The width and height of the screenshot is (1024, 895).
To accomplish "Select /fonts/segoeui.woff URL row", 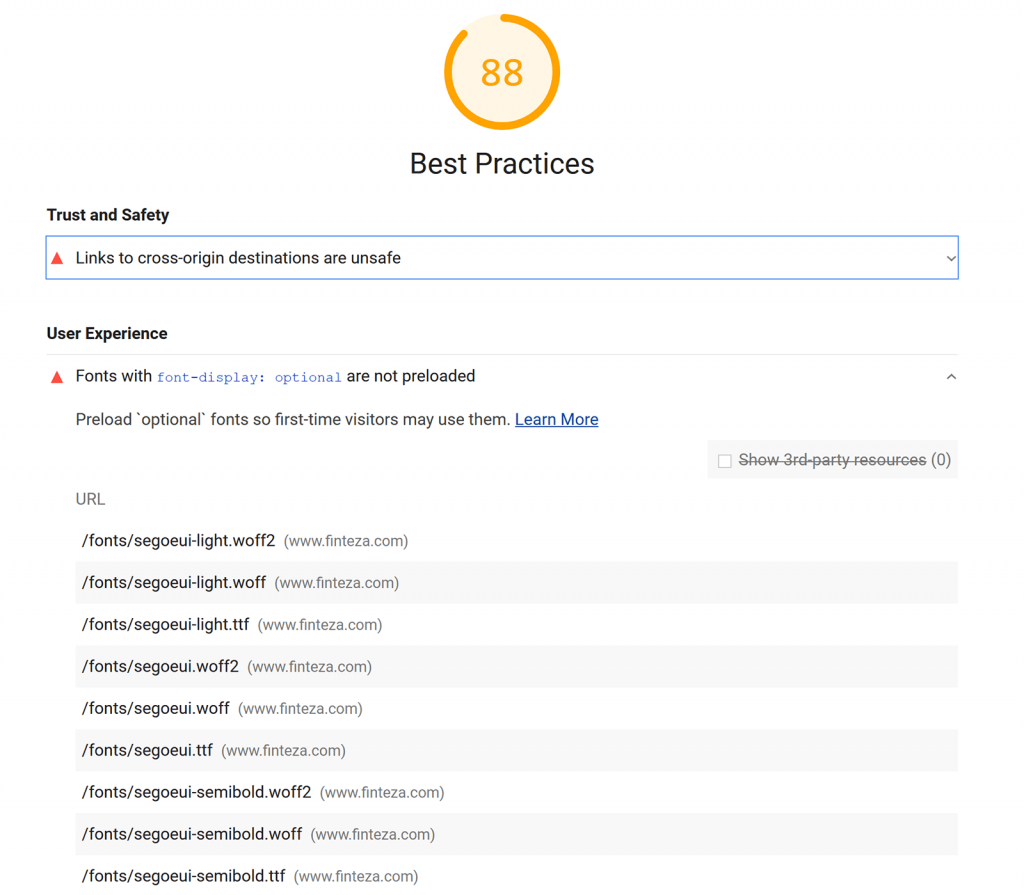I will tap(517, 708).
